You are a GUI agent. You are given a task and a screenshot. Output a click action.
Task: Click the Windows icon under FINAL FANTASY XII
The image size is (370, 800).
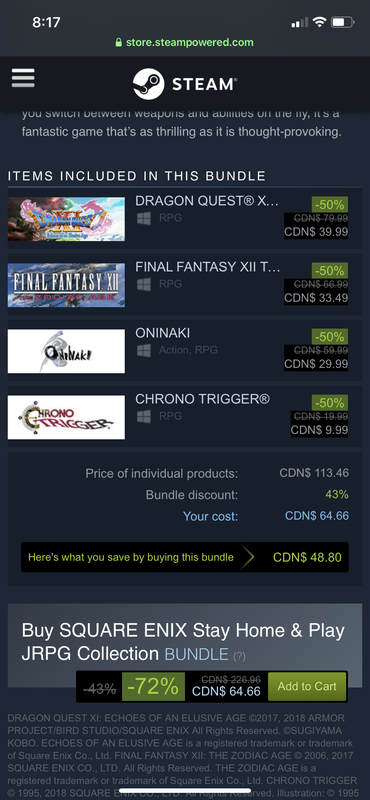(x=144, y=284)
